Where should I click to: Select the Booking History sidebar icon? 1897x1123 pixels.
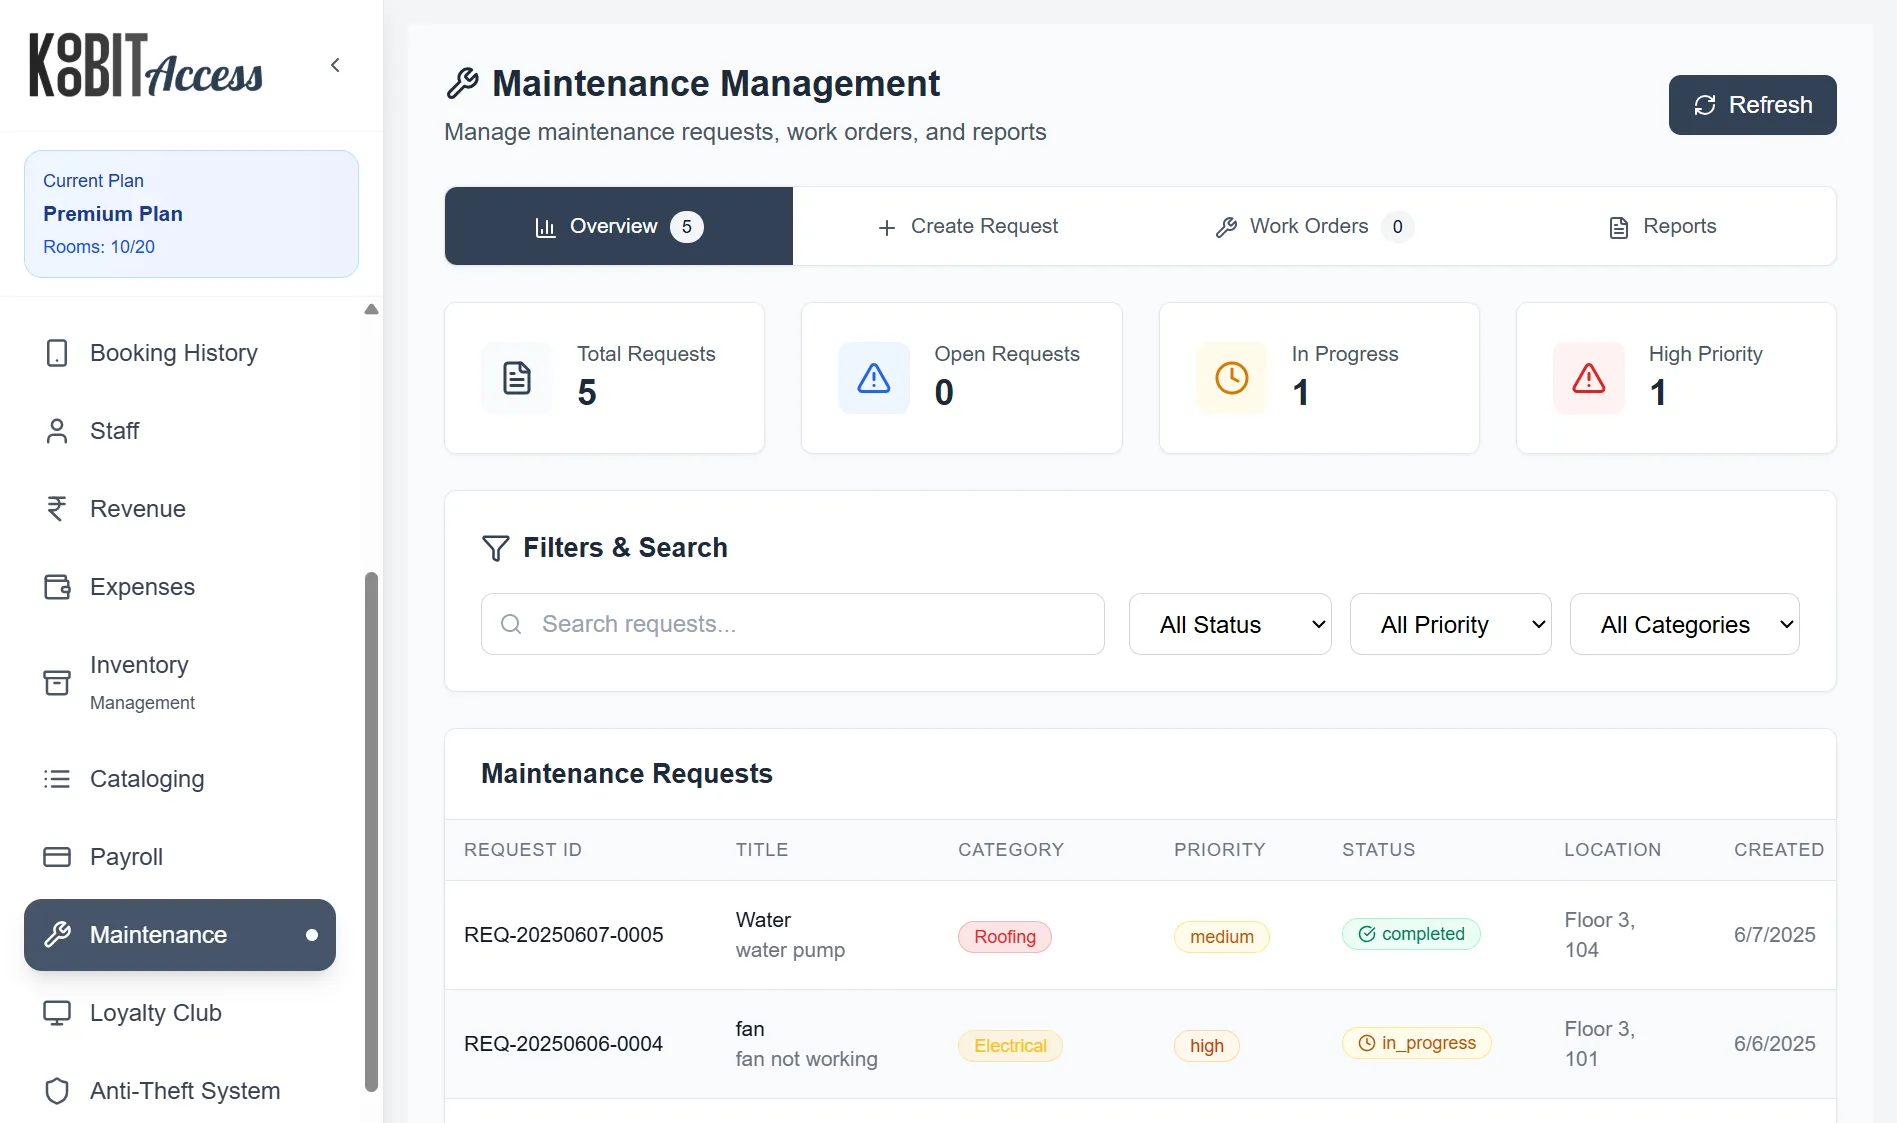(57, 352)
